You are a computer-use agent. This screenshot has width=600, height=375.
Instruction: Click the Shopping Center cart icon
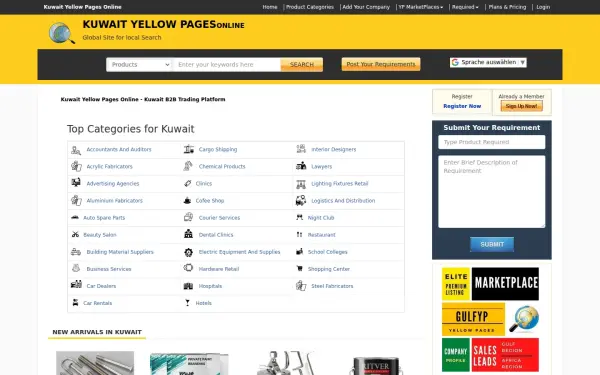pos(300,269)
